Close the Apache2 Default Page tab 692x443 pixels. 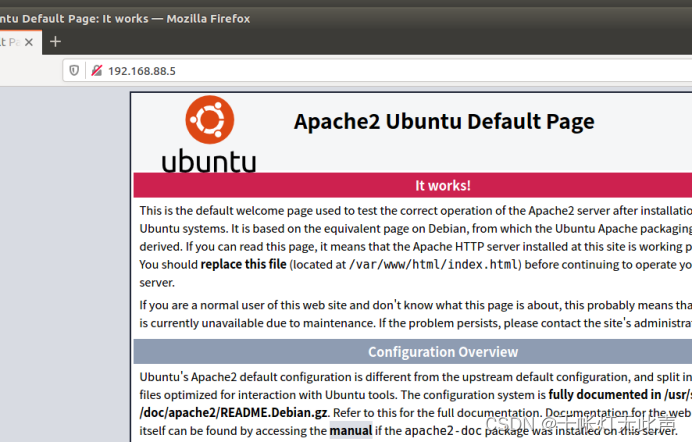pyautogui.click(x=29, y=42)
